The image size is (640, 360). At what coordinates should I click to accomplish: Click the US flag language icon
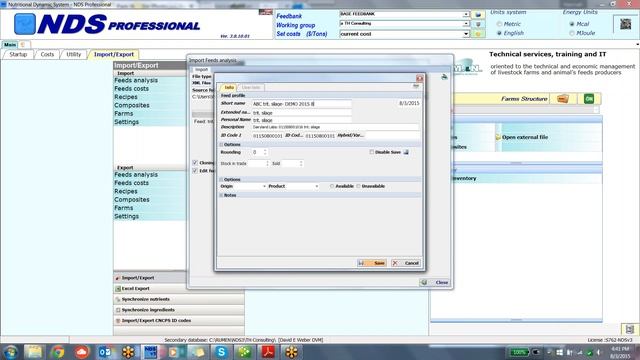tap(265, 12)
